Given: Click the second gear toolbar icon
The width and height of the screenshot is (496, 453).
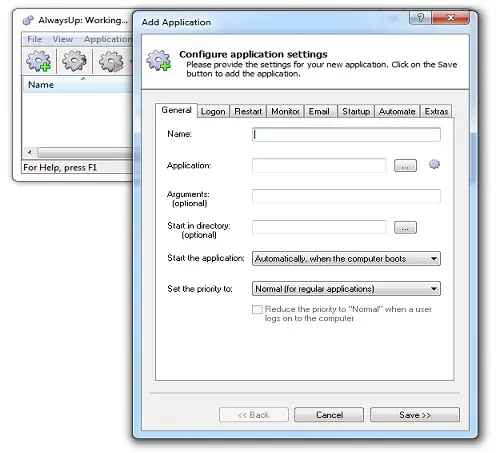Looking at the screenshot, I should coord(74,61).
